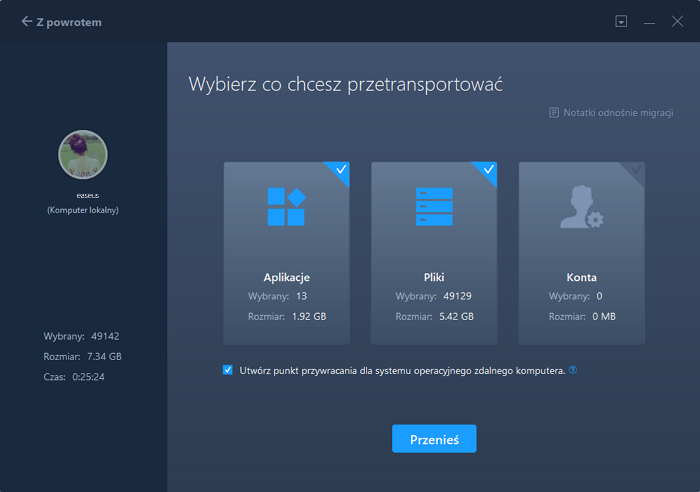Click the migration notes document icon
Screen dimensions: 700x492
554,113
